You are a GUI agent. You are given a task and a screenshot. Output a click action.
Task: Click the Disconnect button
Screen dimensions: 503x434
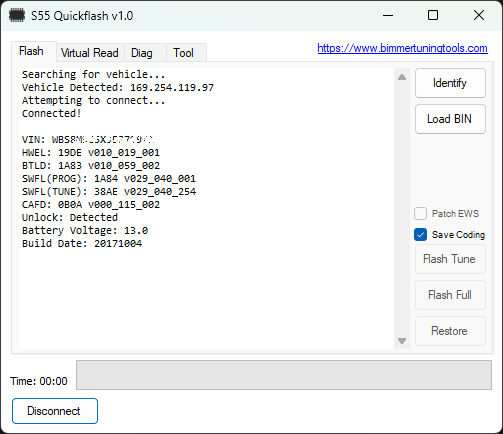[x=55, y=411]
